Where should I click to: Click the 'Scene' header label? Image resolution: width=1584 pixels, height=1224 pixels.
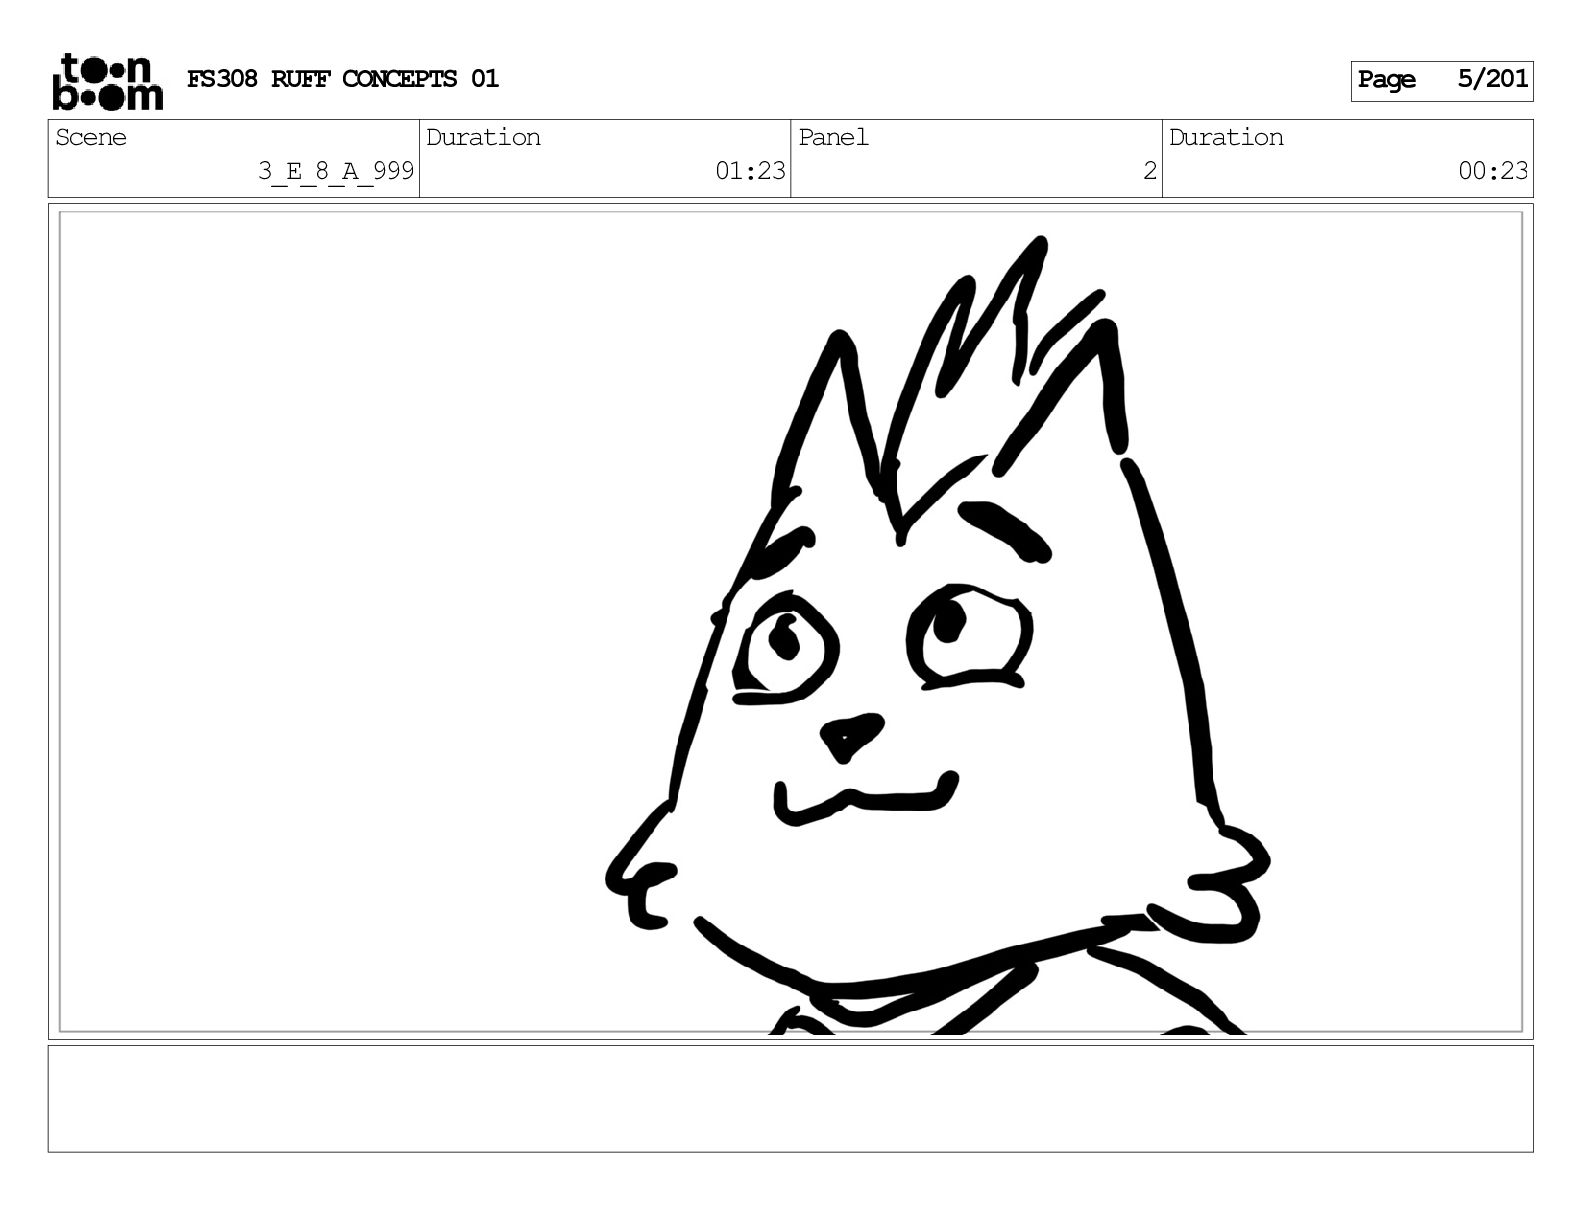pos(91,137)
